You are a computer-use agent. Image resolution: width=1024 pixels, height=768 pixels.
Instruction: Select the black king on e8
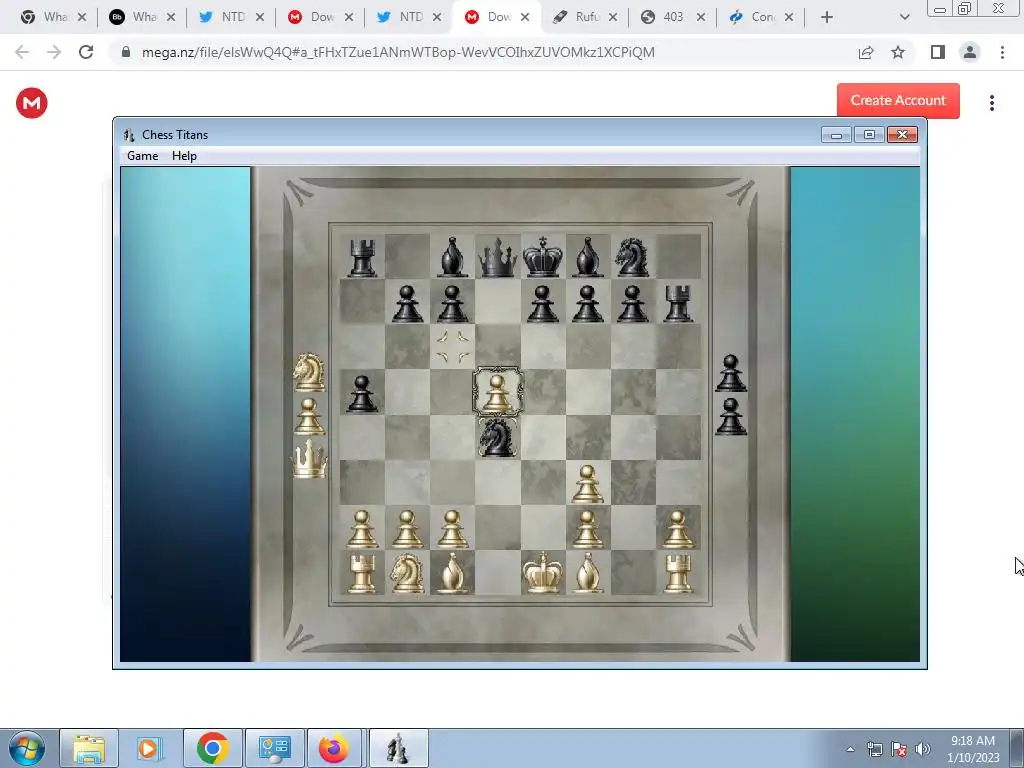(542, 257)
